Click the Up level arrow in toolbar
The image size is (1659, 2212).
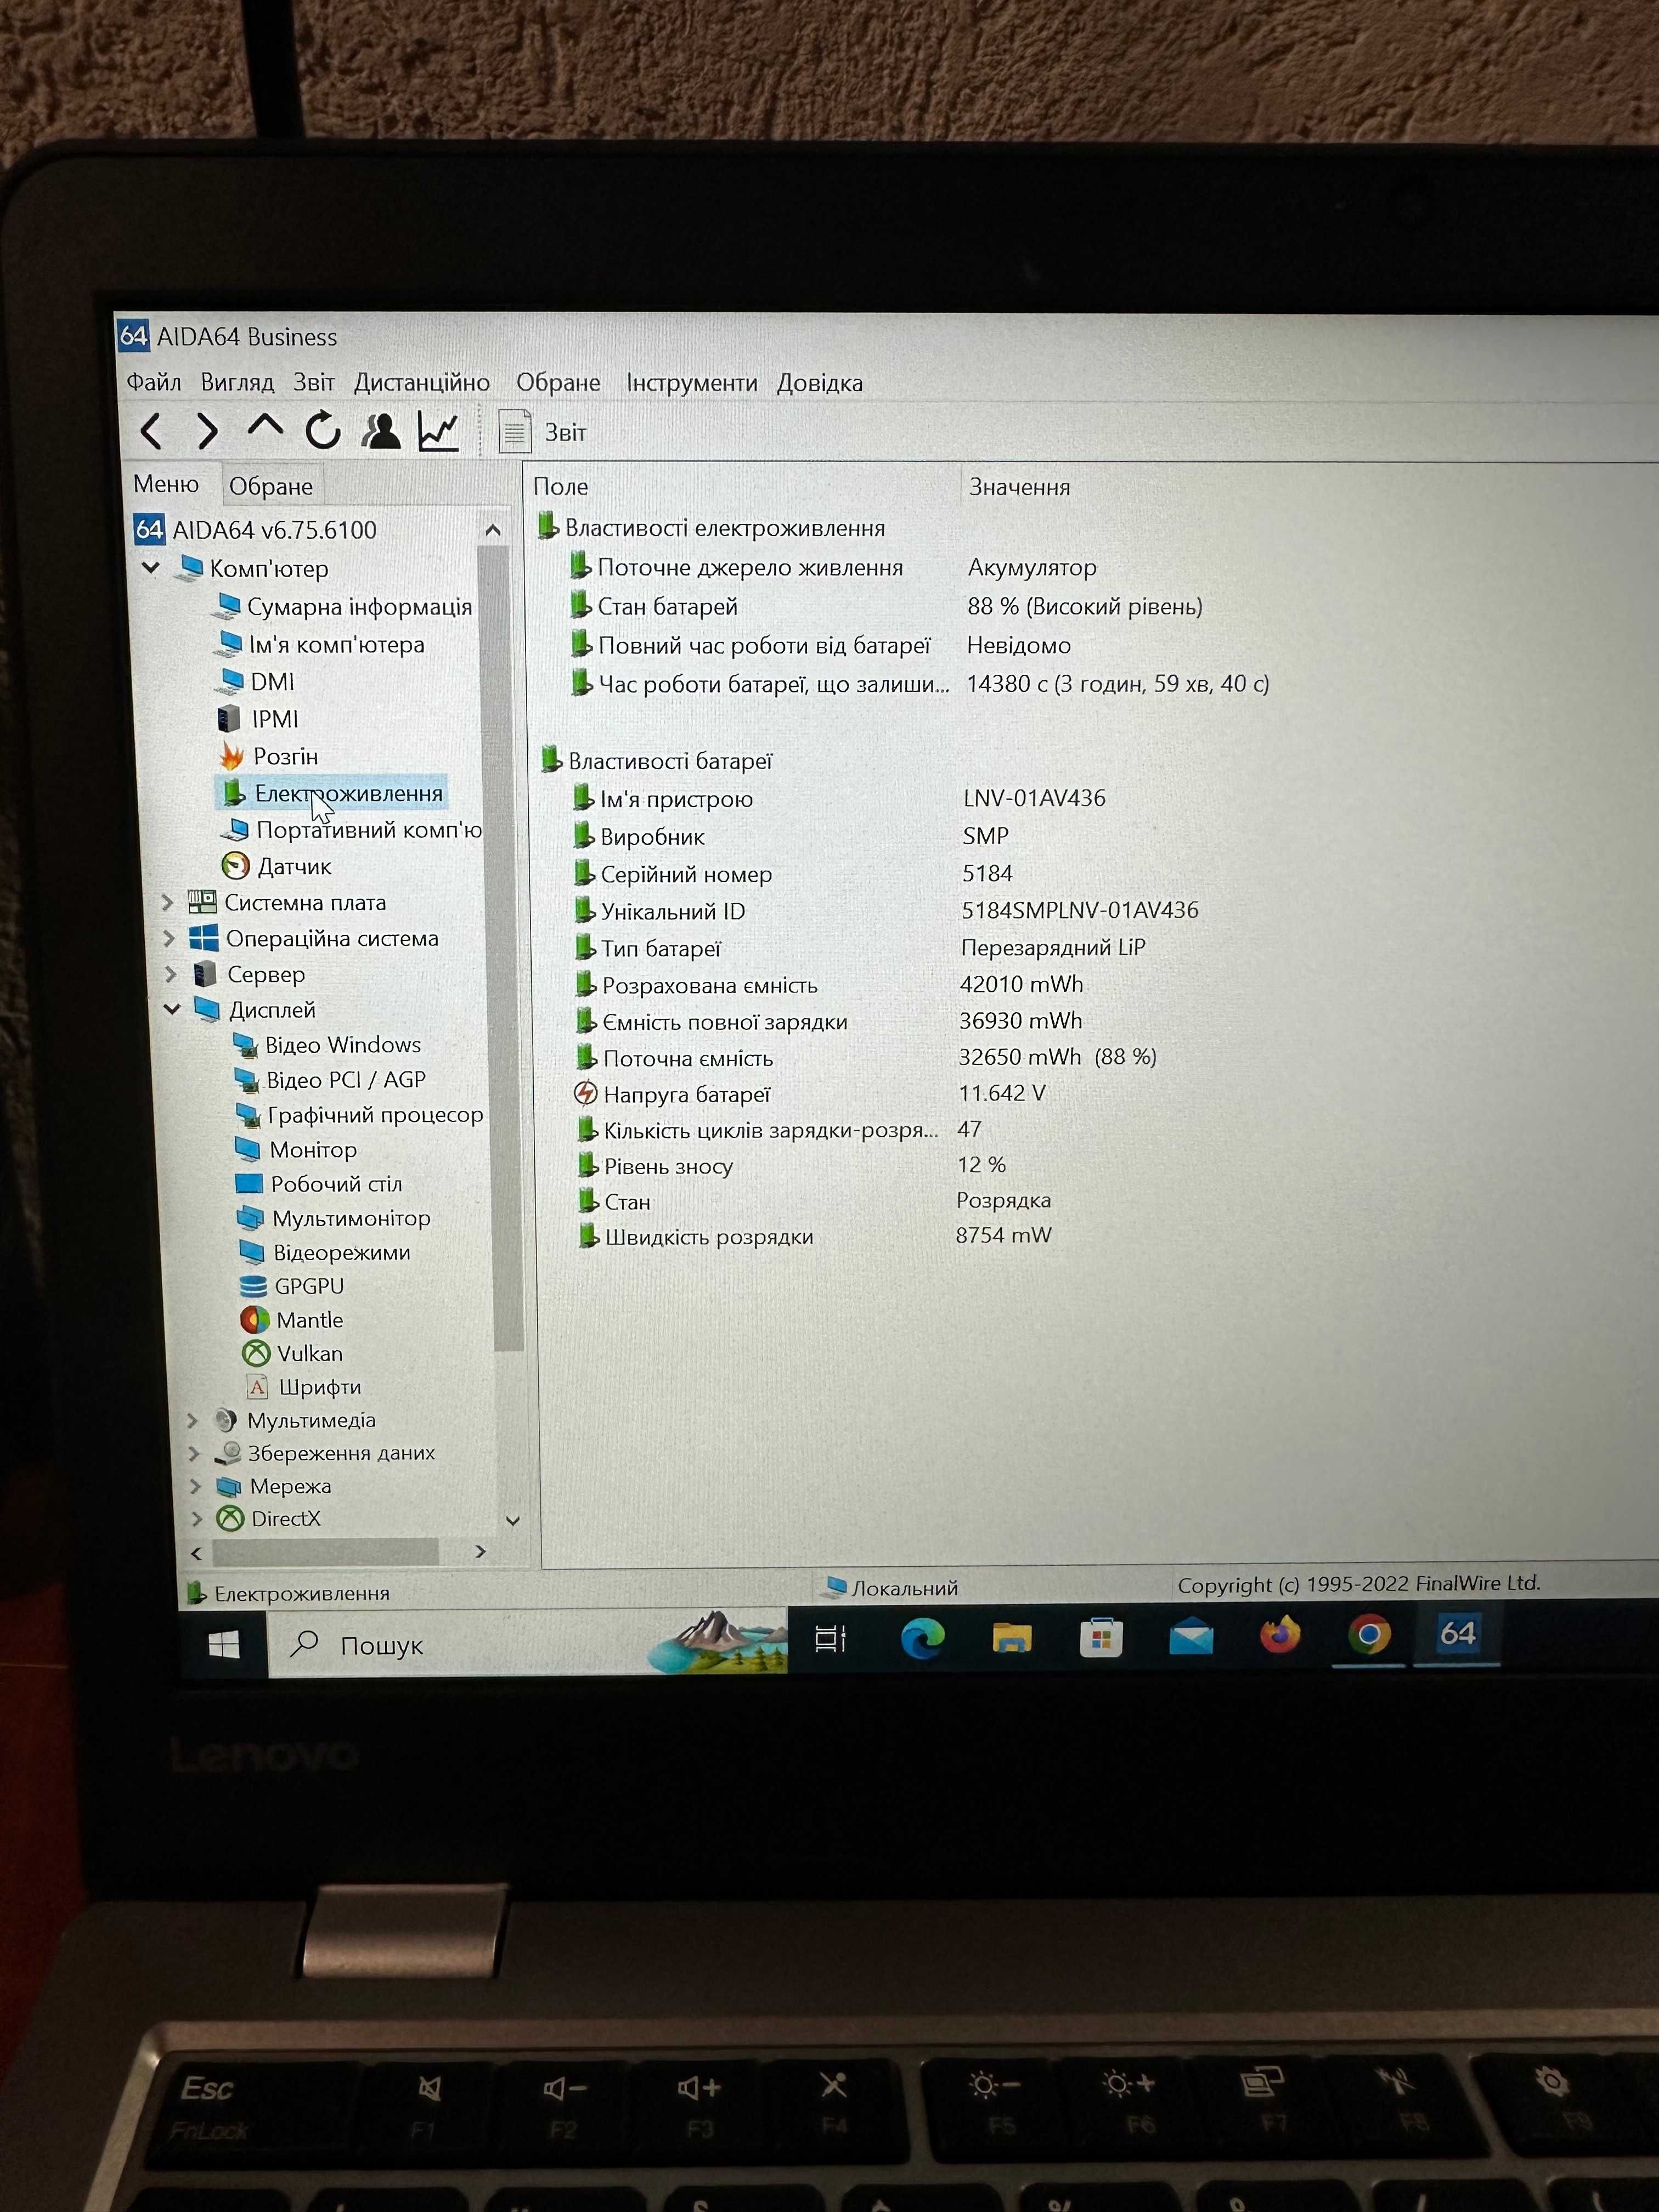point(265,426)
